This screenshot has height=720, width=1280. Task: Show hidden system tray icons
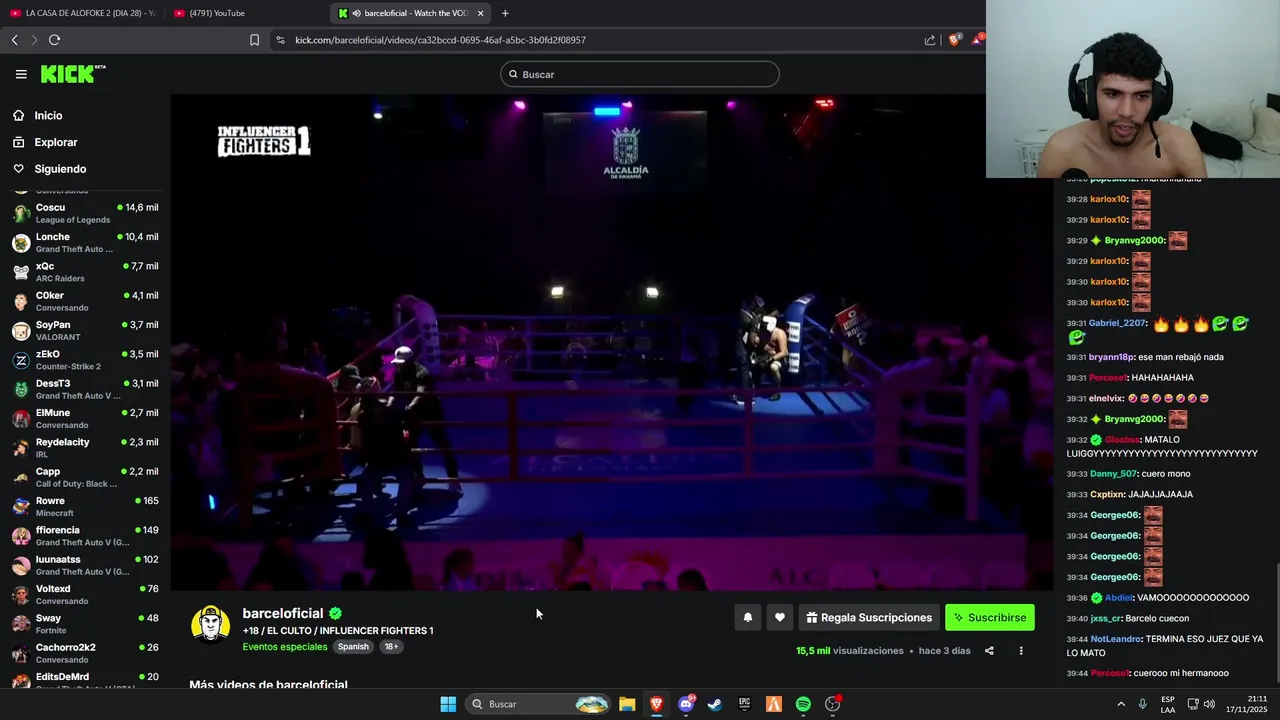[x=1121, y=704]
